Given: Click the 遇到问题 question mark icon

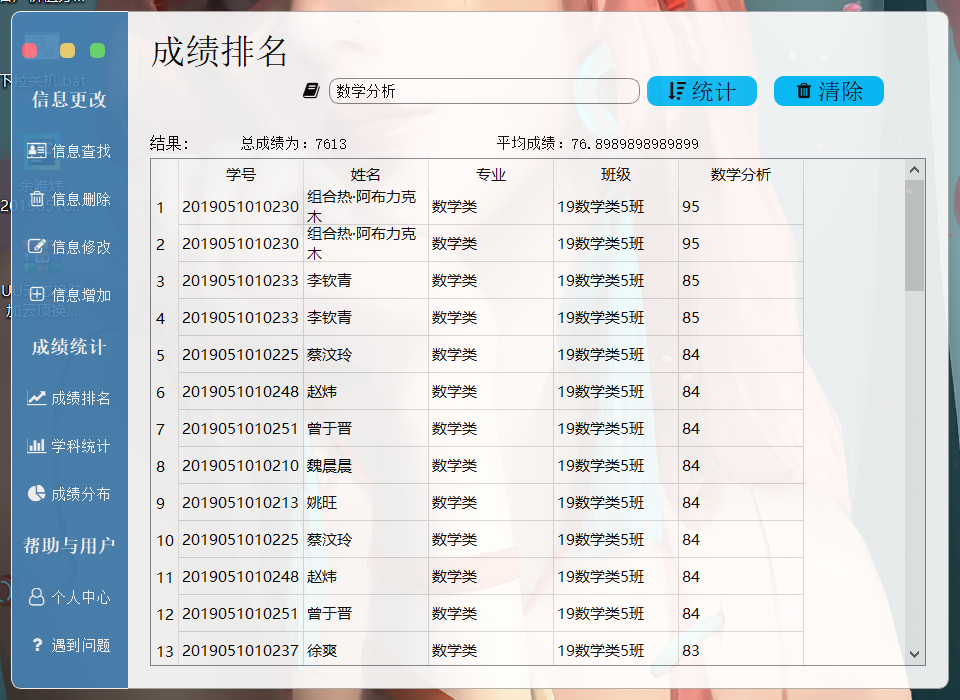Looking at the screenshot, I should point(37,644).
